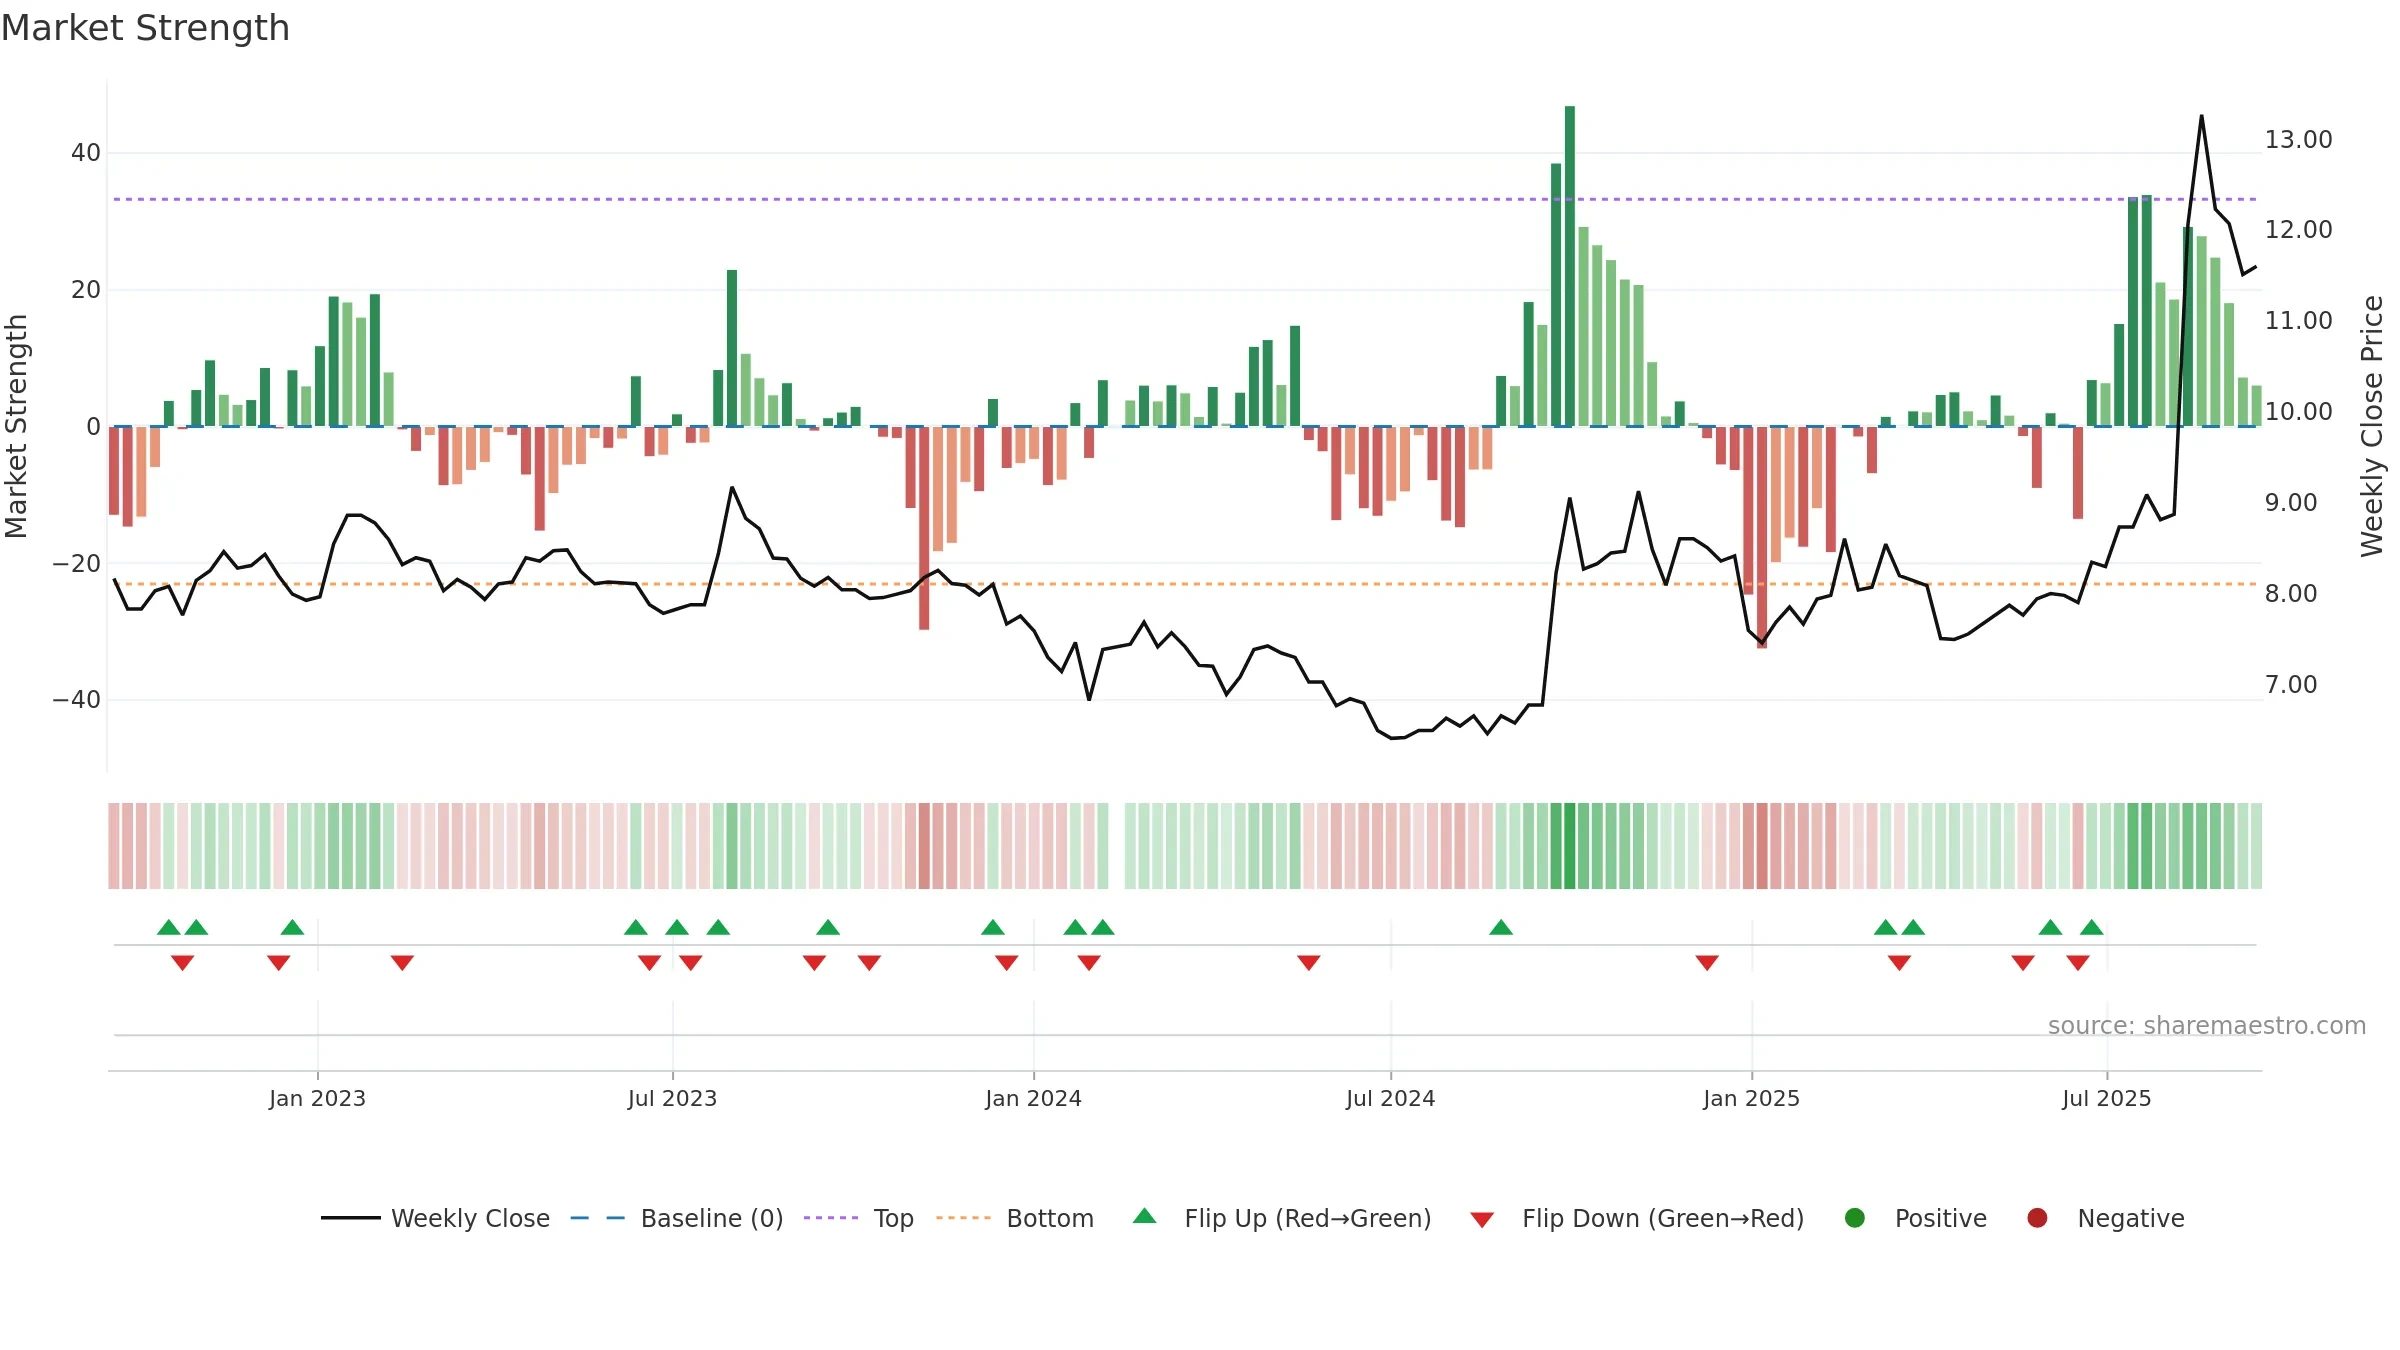Click the 7.00 price axis tick
The image size is (2400, 1350).
pos(2291,685)
